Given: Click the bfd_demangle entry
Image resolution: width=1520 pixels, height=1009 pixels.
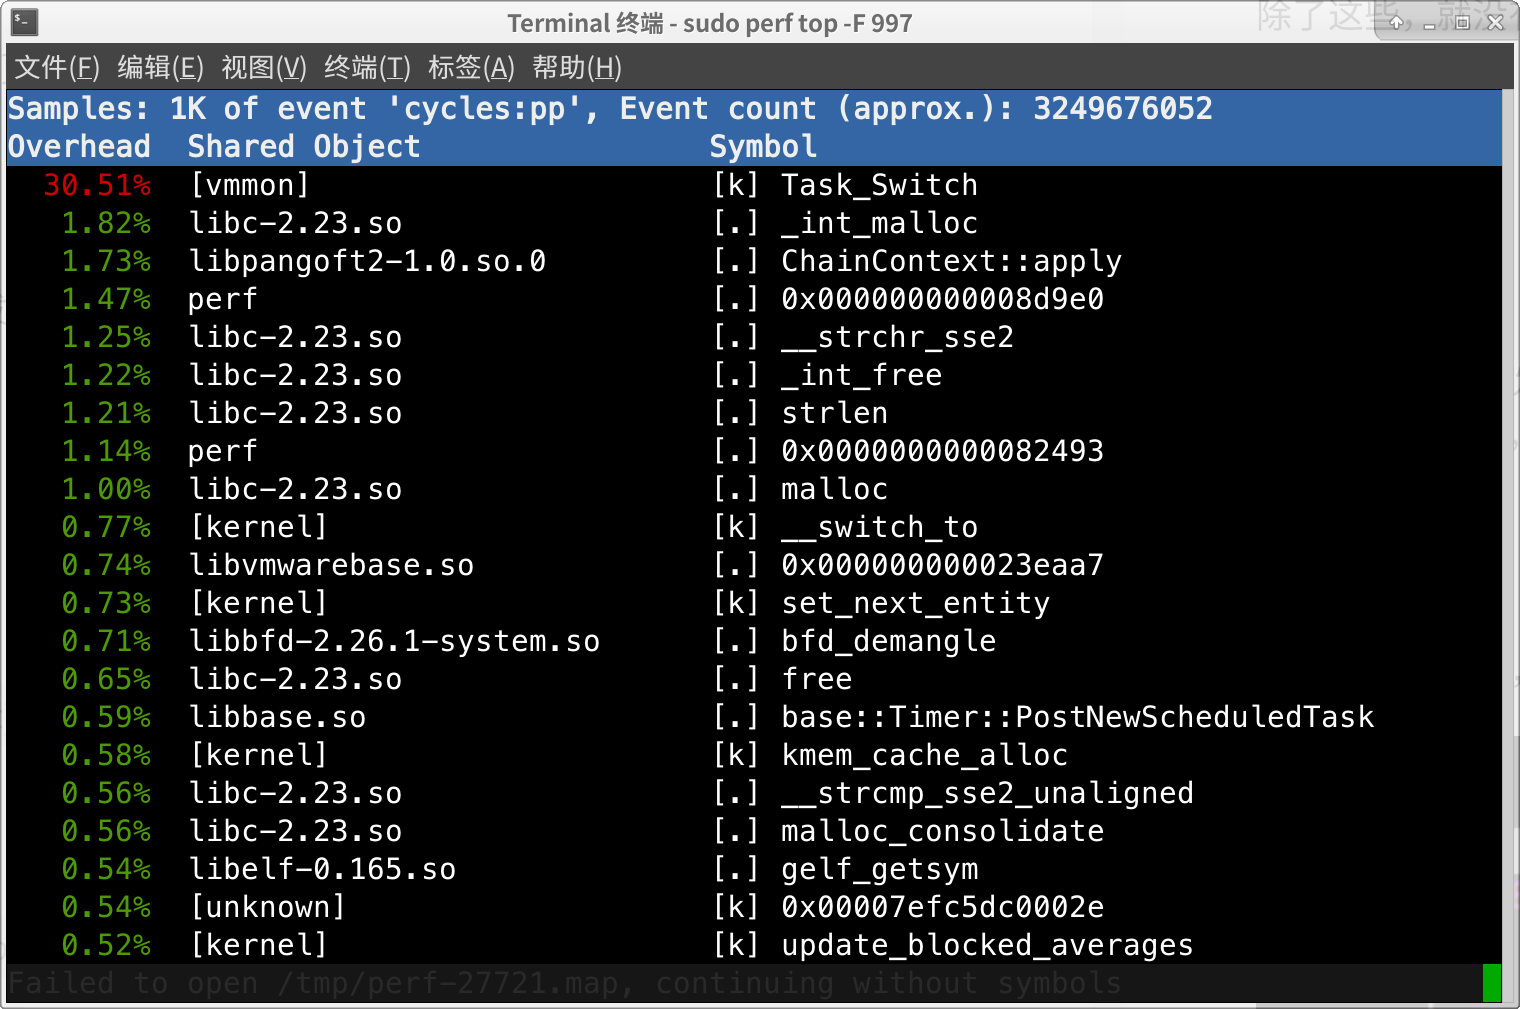Looking at the screenshot, I should coord(888,641).
